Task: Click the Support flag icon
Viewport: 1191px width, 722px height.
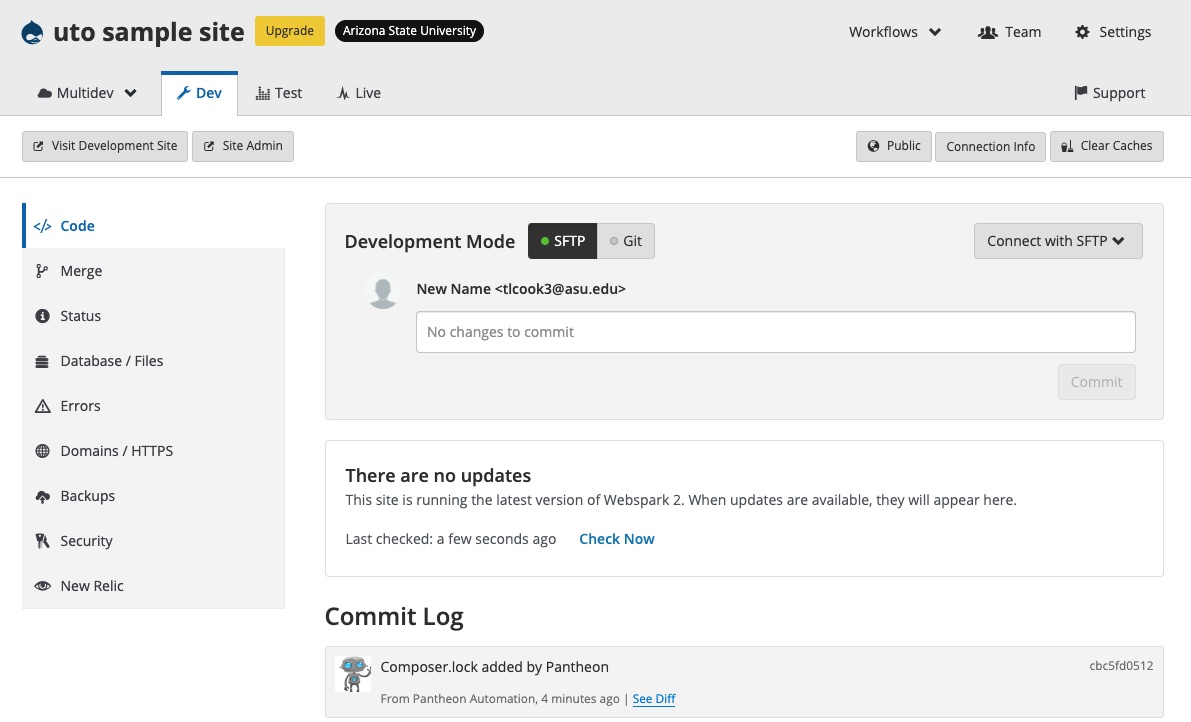Action: click(x=1080, y=93)
